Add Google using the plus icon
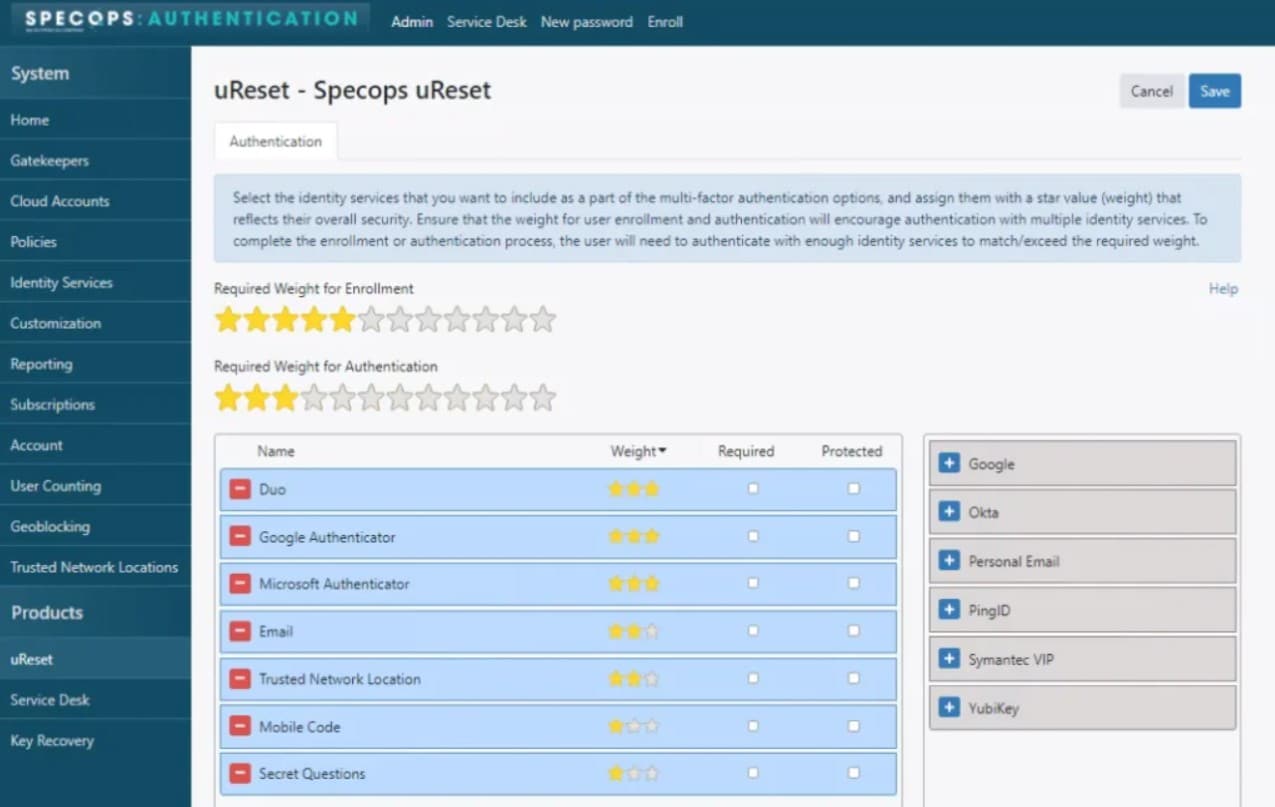Viewport: 1275px width, 807px height. click(x=950, y=463)
